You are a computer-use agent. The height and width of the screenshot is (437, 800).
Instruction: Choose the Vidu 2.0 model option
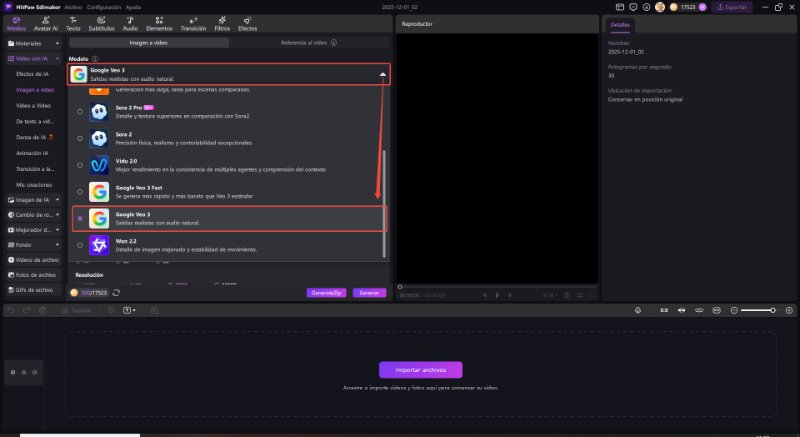[x=80, y=165]
